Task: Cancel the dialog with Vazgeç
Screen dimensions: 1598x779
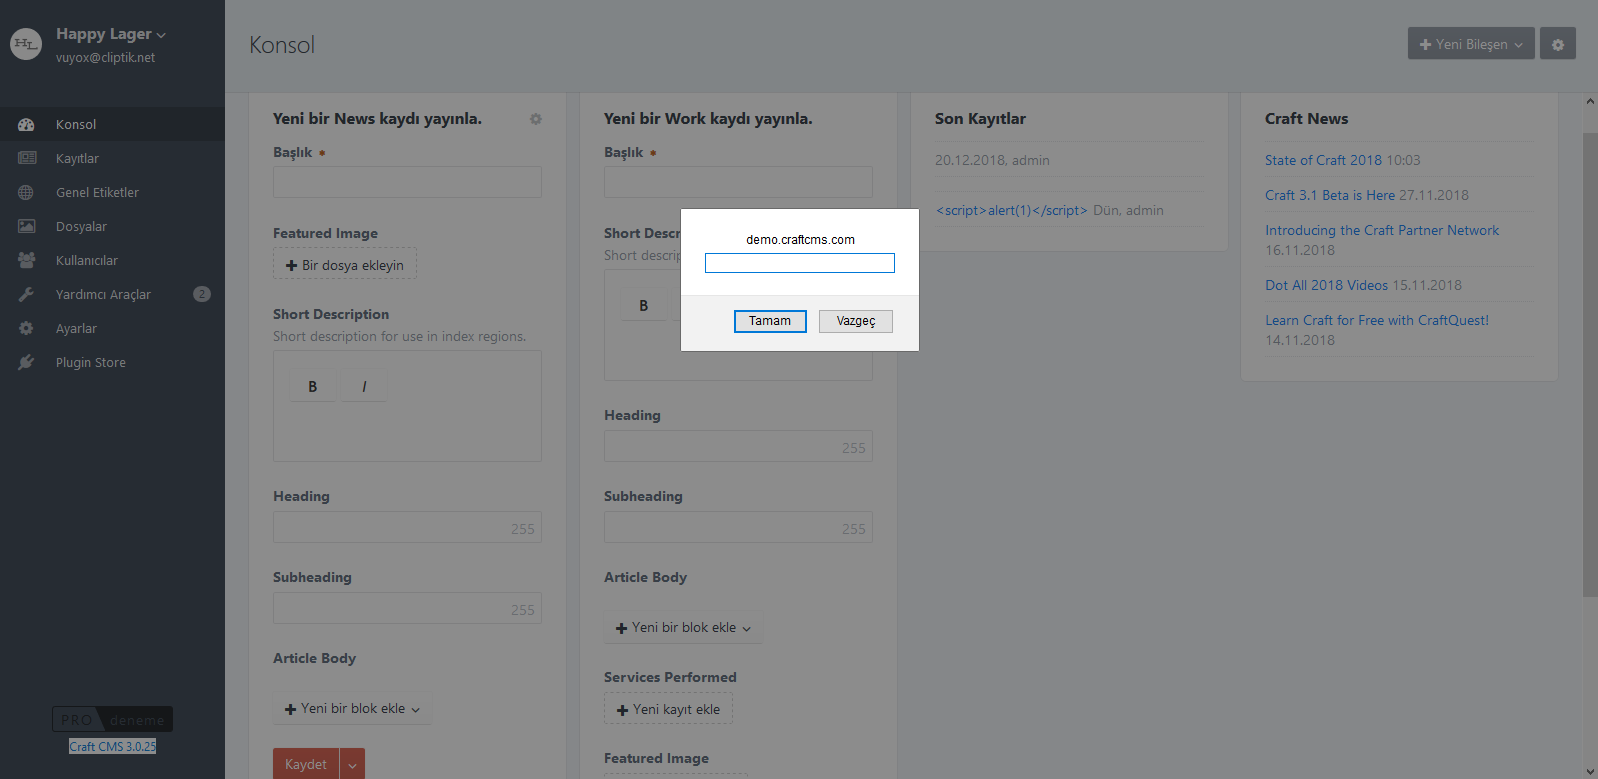Action: tap(856, 321)
